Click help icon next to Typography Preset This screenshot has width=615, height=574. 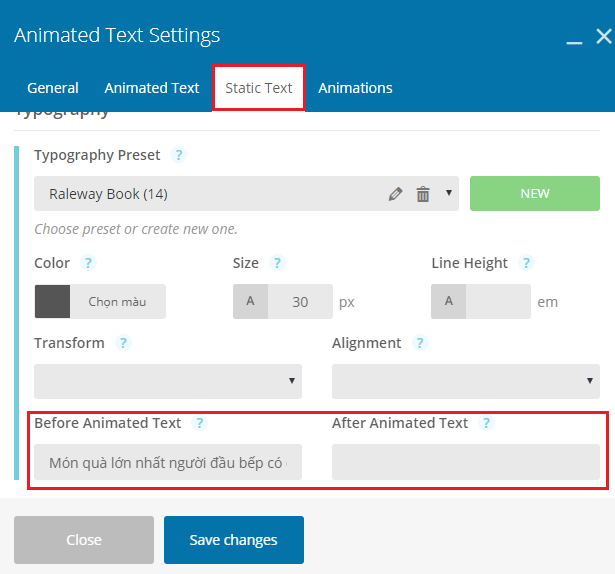click(x=178, y=155)
